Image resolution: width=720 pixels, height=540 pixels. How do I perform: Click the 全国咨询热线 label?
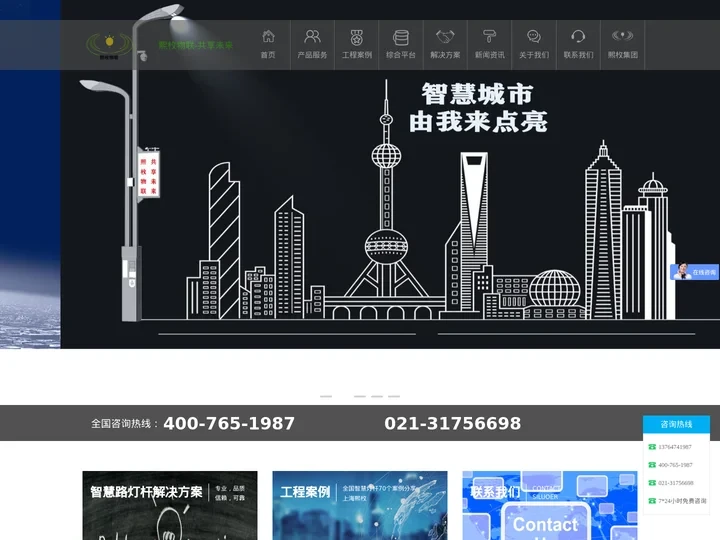pos(124,423)
